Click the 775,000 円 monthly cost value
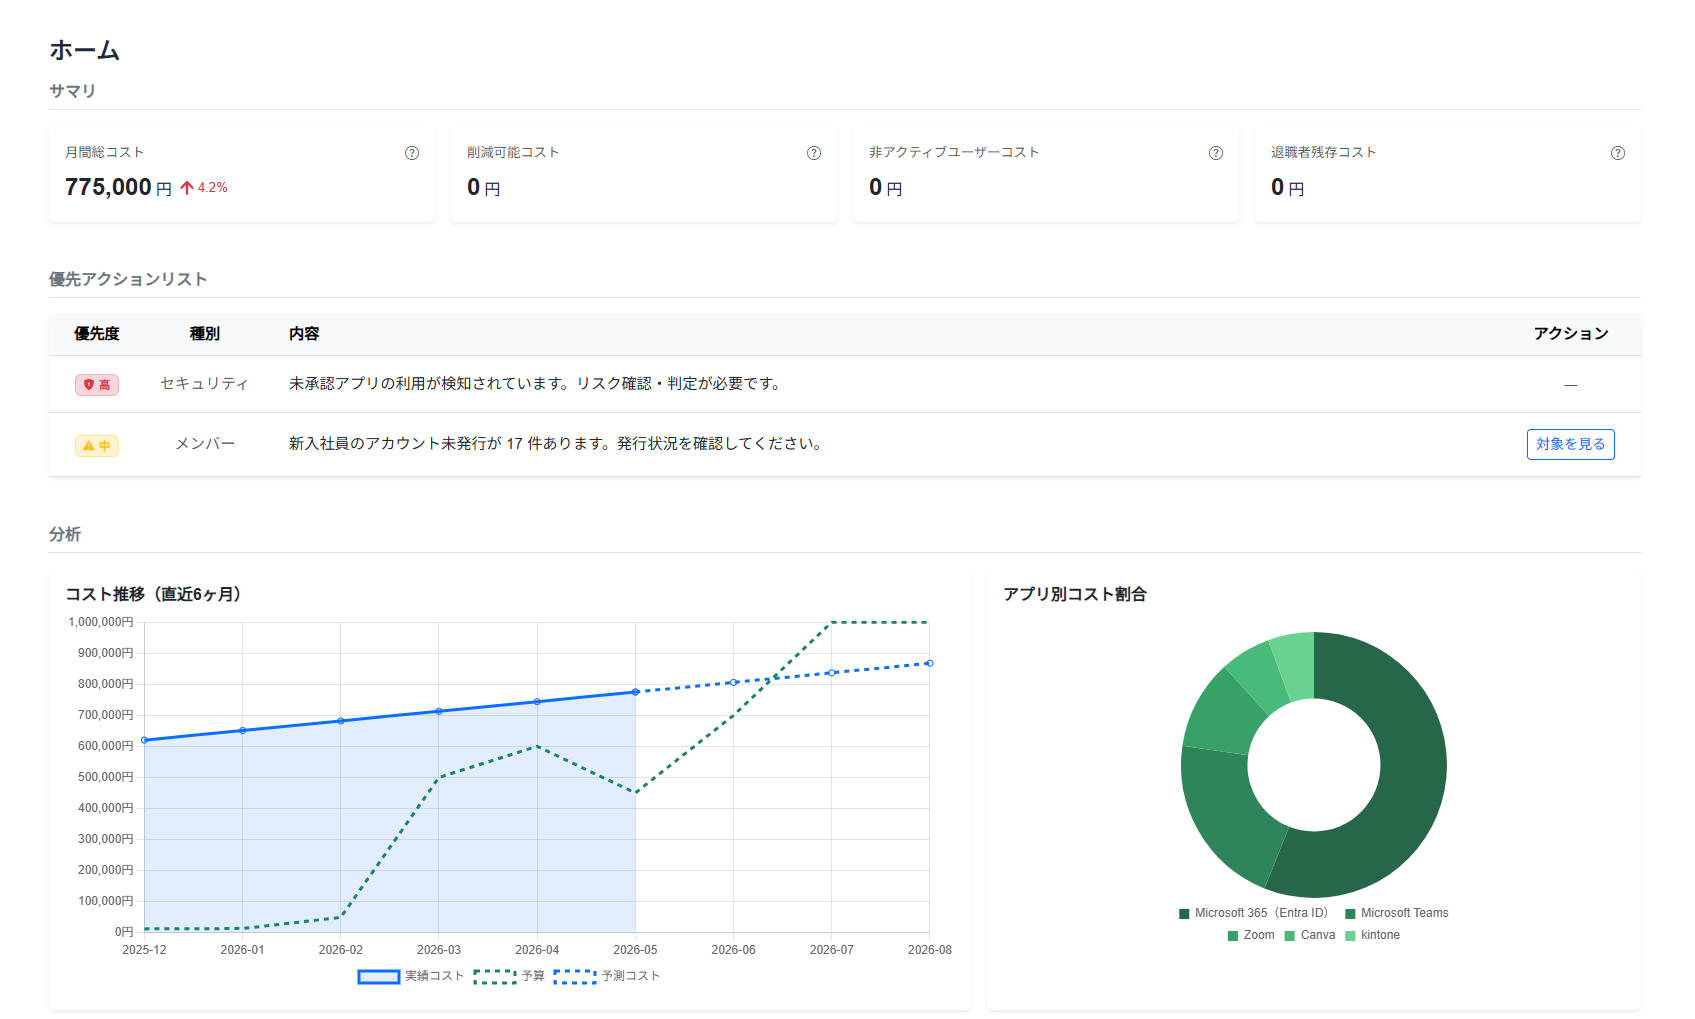This screenshot has height=1019, width=1695. pos(118,187)
